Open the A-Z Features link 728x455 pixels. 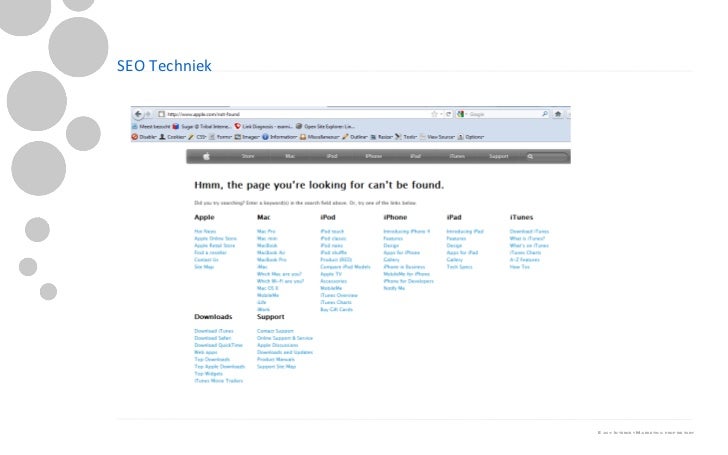tap(524, 260)
